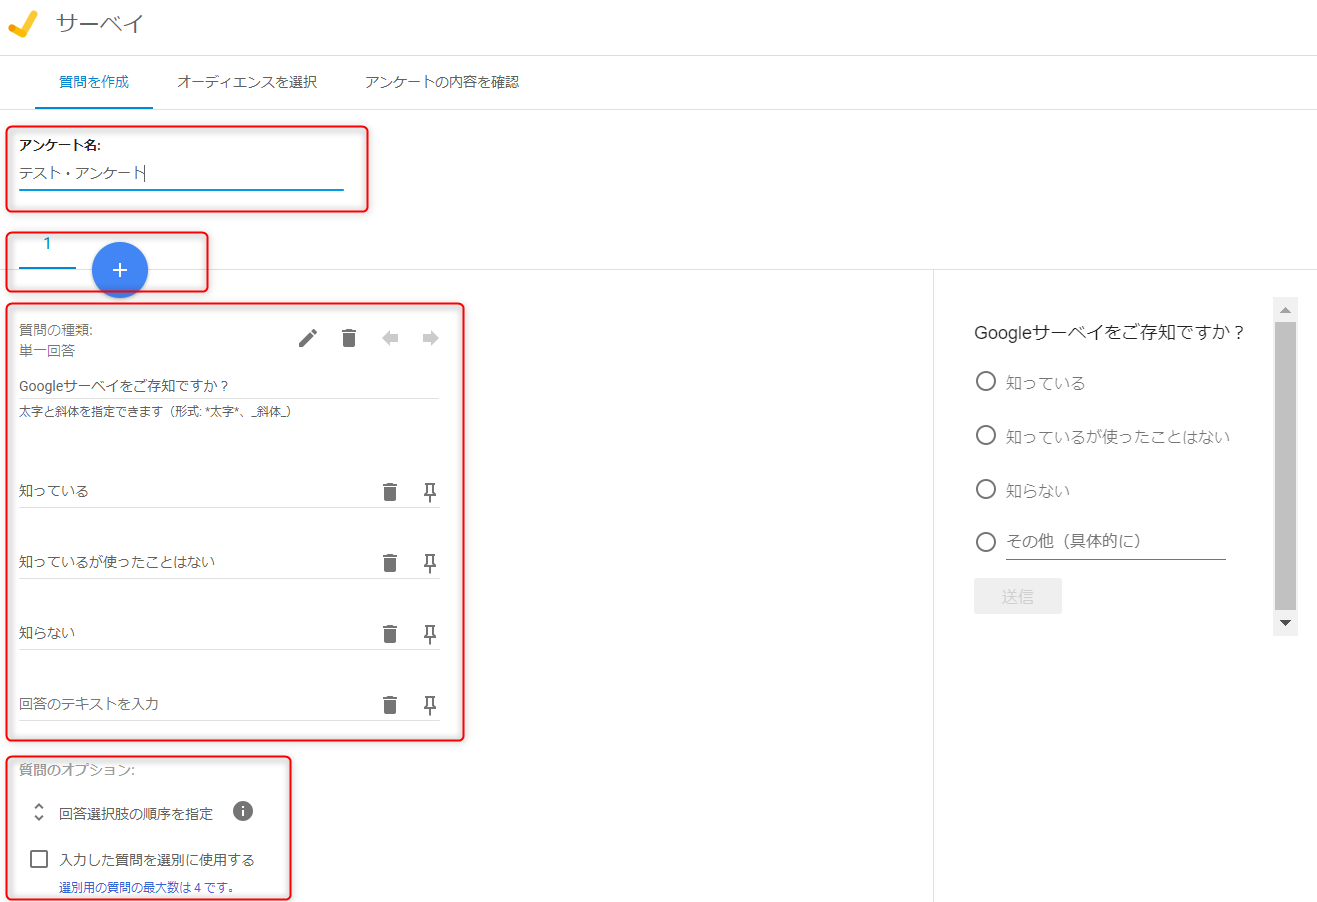This screenshot has width=1317, height=902.
Task: Click the blue plus add question button
Action: [120, 270]
